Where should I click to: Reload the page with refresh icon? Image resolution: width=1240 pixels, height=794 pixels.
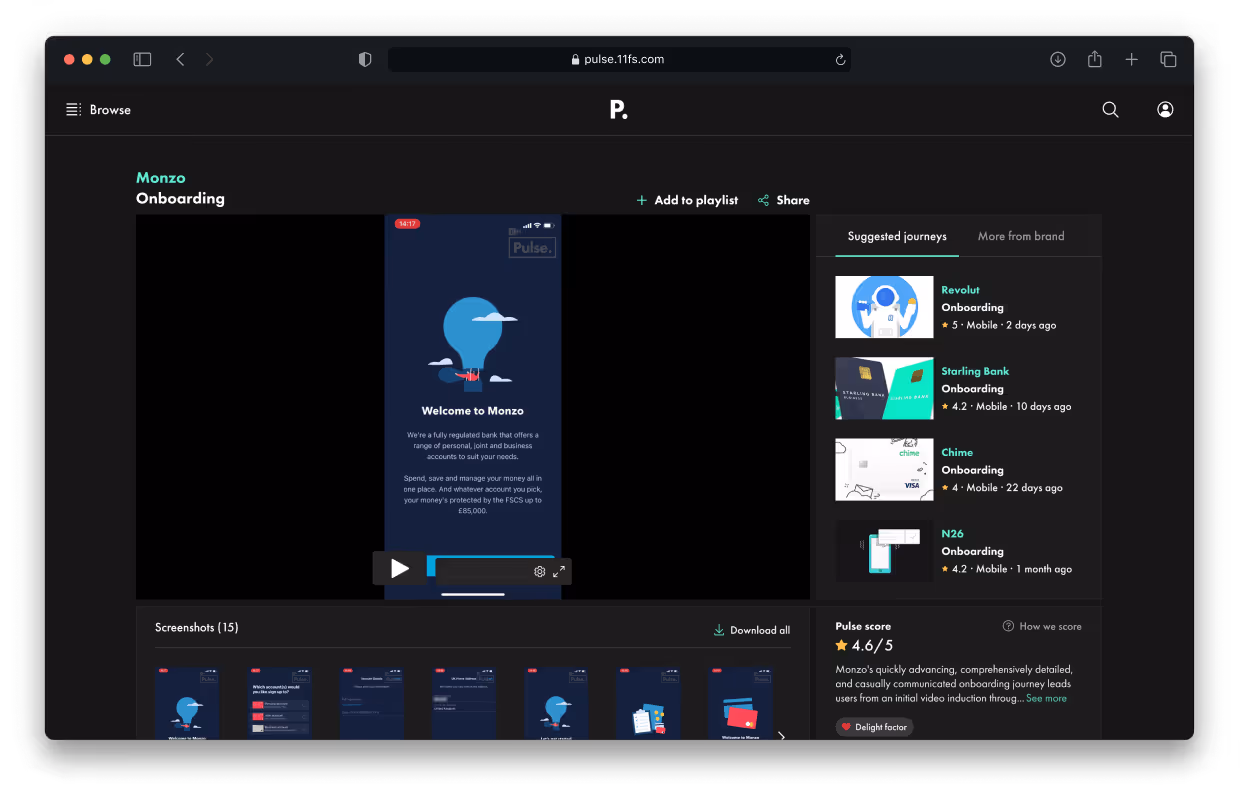840,60
